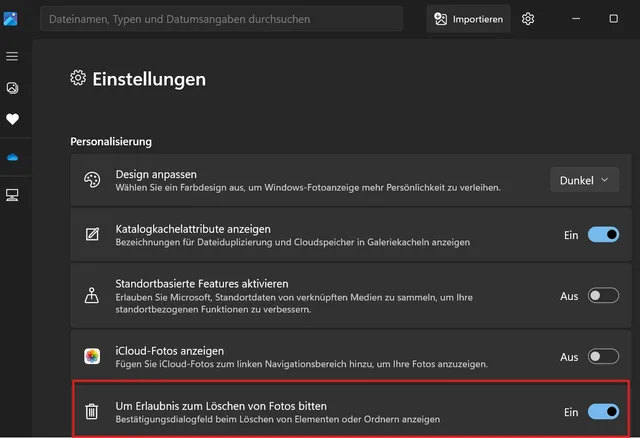This screenshot has width=640, height=438.
Task: Disable Katalogkachelattribute anzeigen toggle
Action: 603,235
